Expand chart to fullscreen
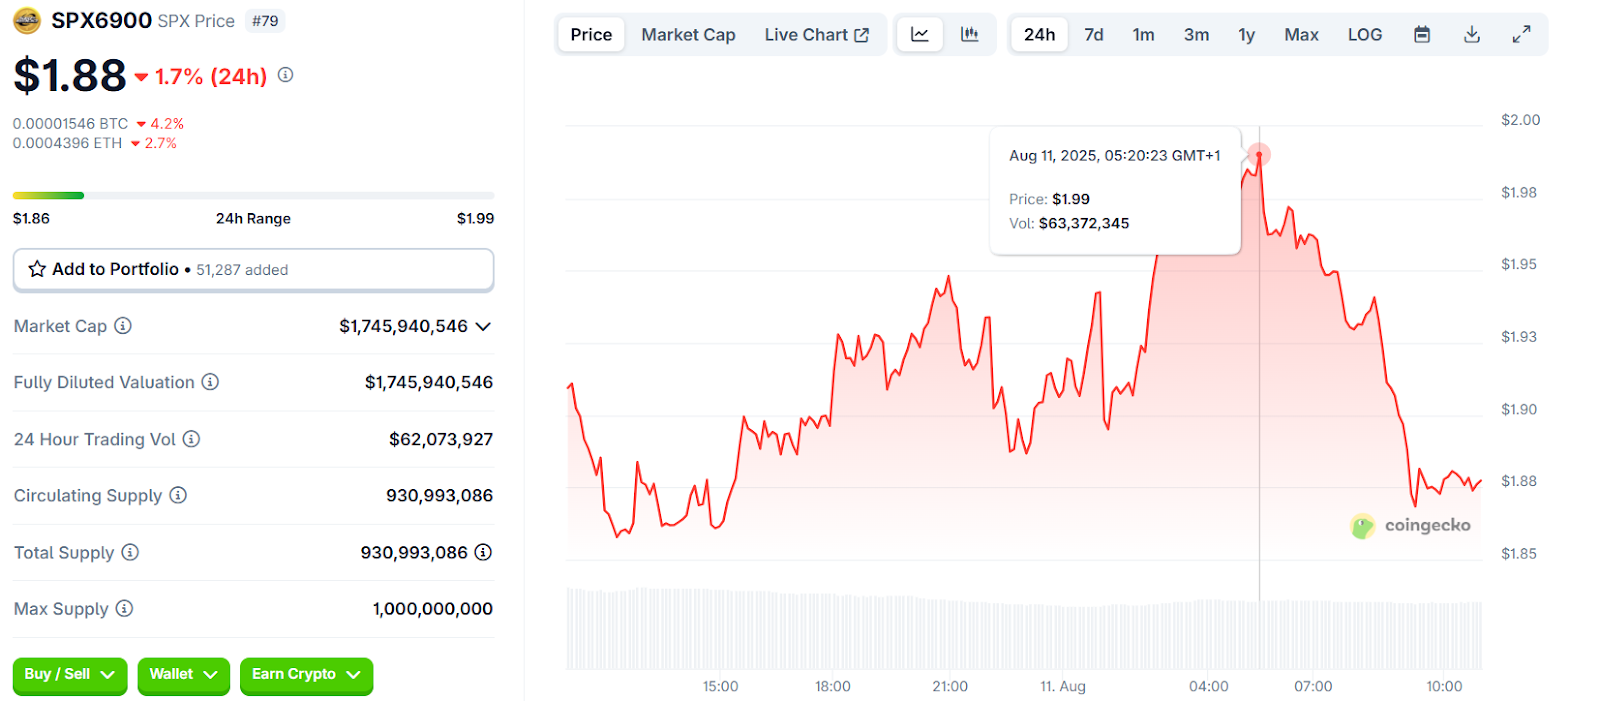This screenshot has width=1600, height=701. coord(1521,35)
